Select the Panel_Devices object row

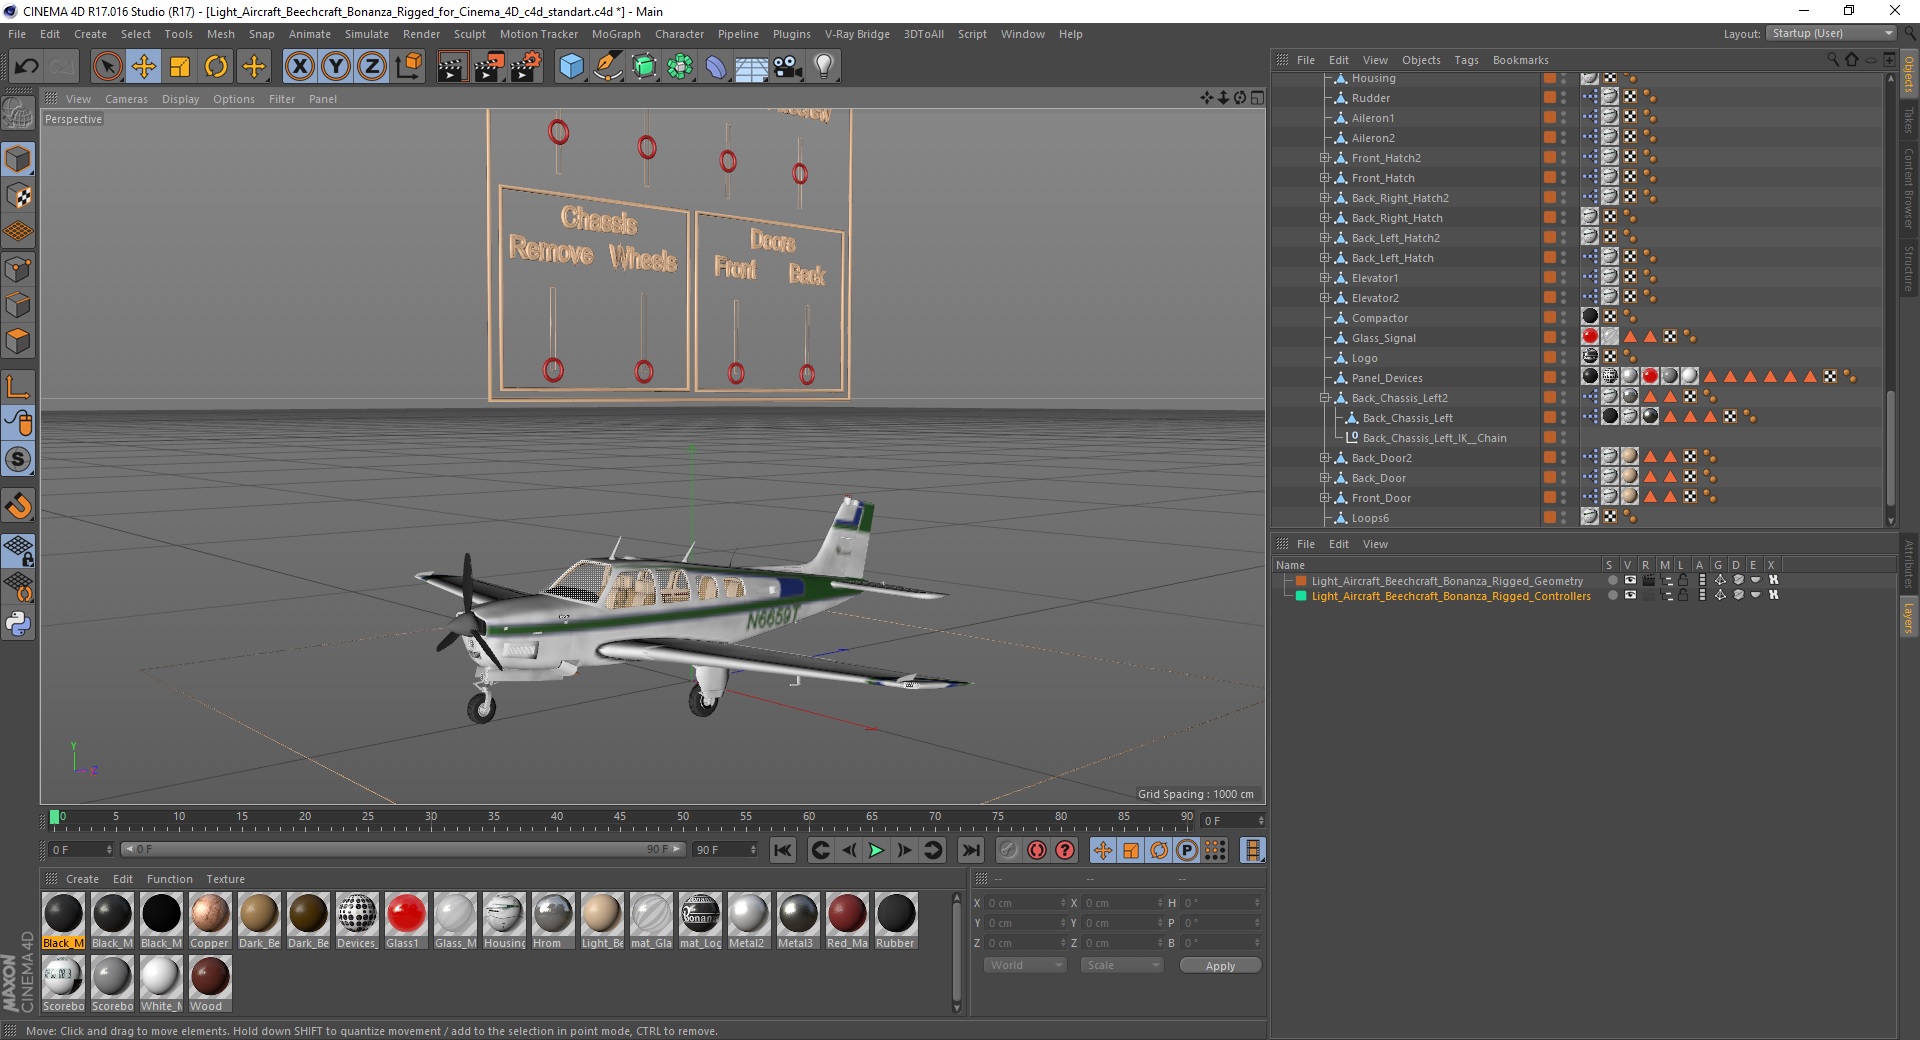(x=1387, y=378)
